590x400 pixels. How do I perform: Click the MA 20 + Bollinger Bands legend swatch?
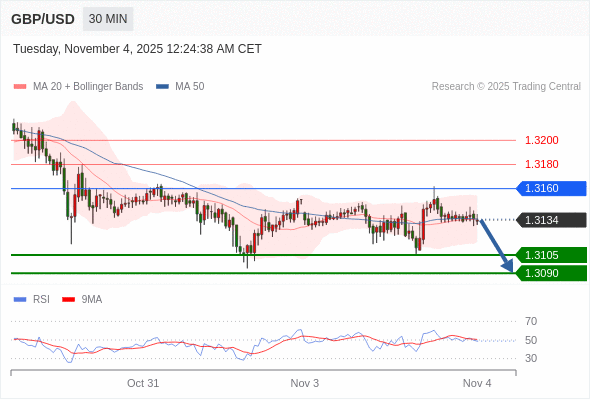20,87
